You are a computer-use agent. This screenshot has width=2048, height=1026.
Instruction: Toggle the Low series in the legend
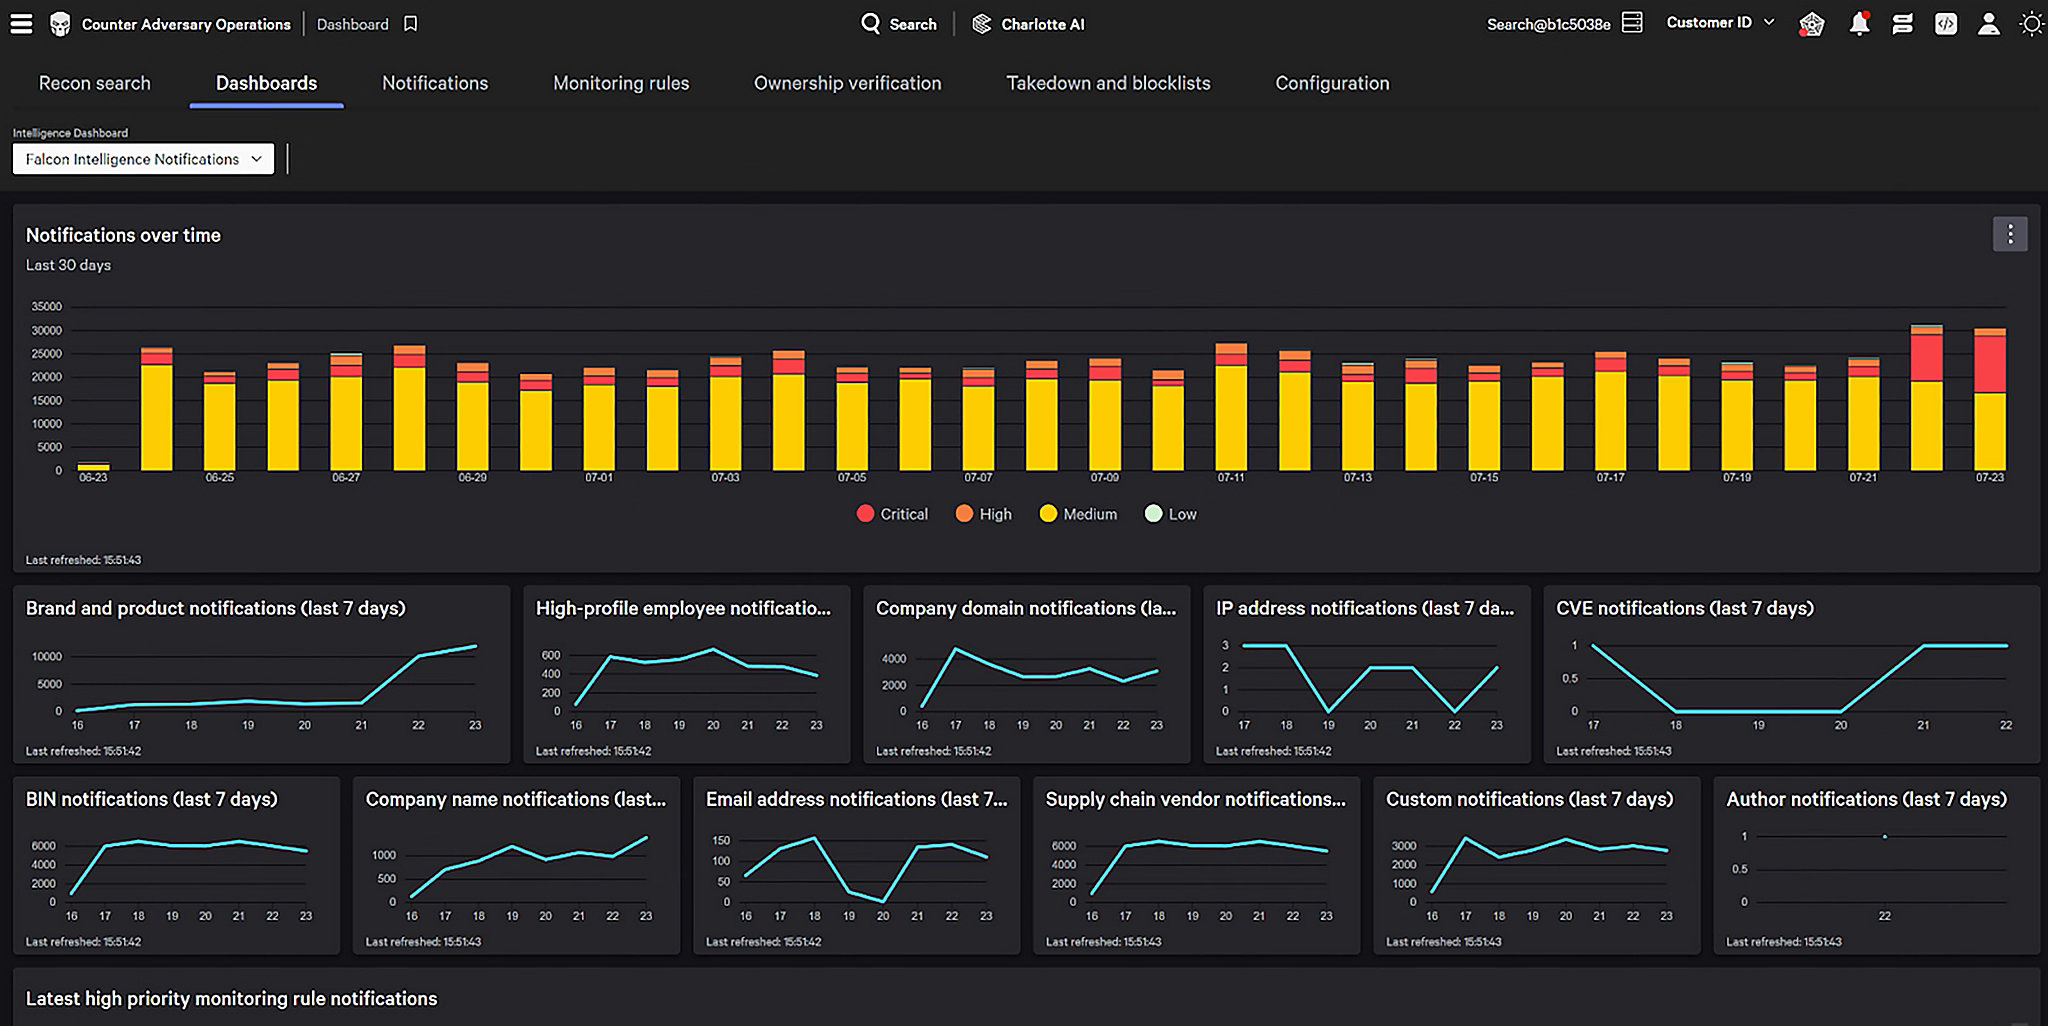(1171, 514)
